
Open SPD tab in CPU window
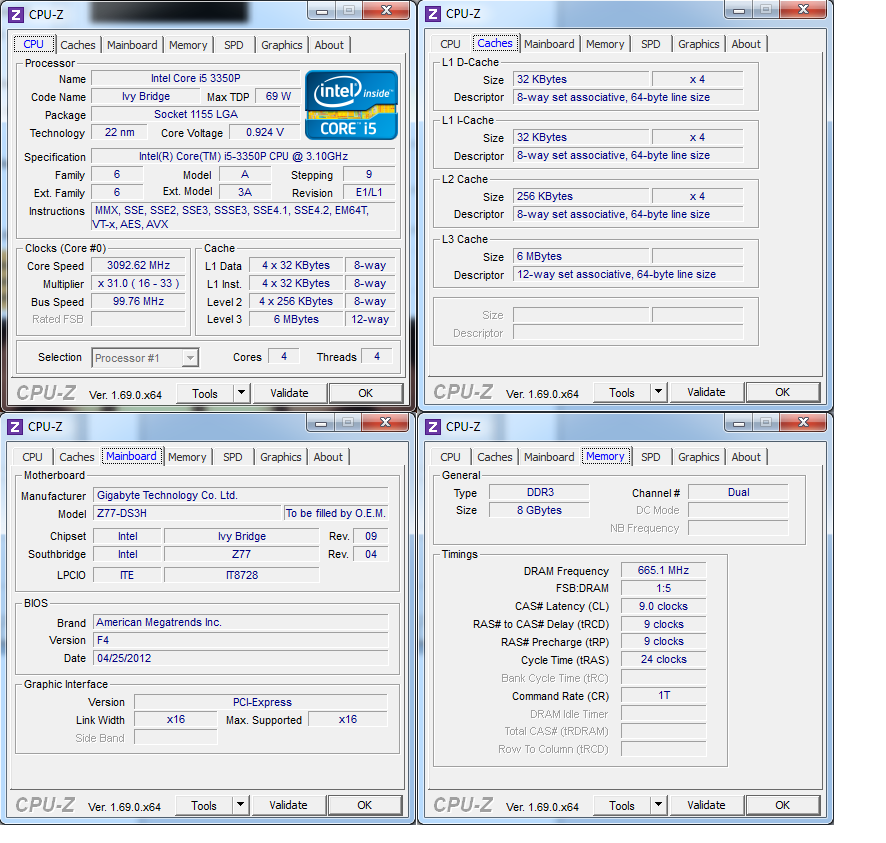pos(233,45)
